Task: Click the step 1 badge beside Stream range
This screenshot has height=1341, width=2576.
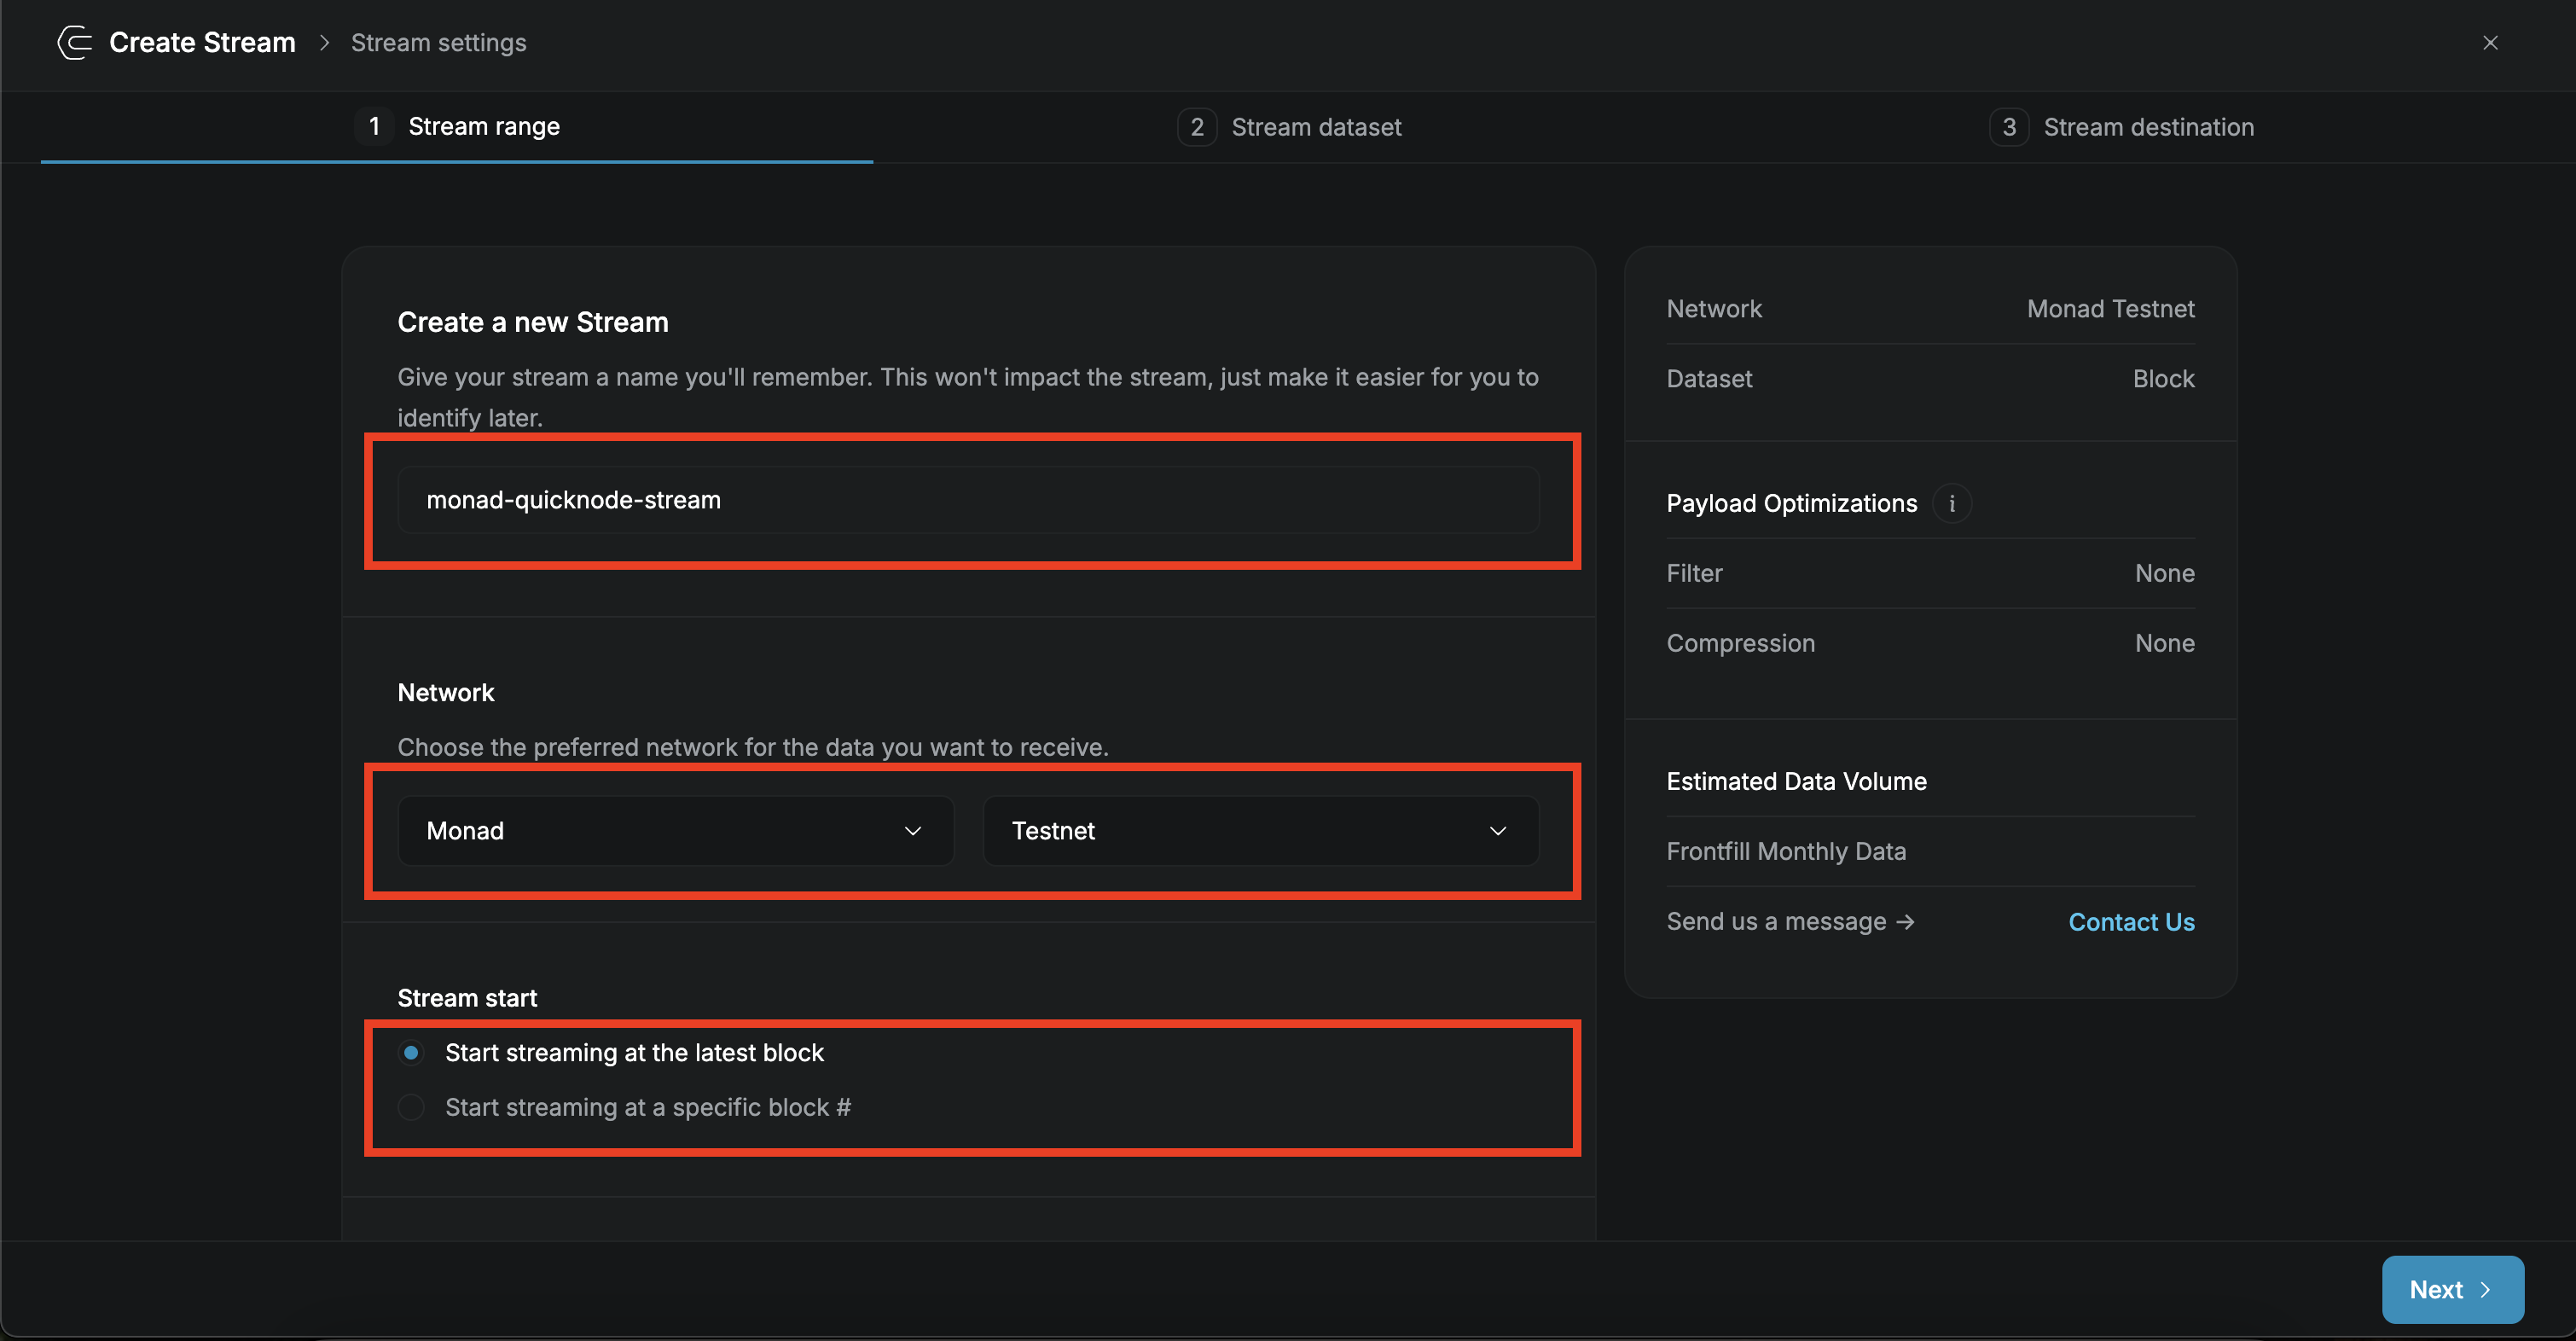Action: [374, 126]
